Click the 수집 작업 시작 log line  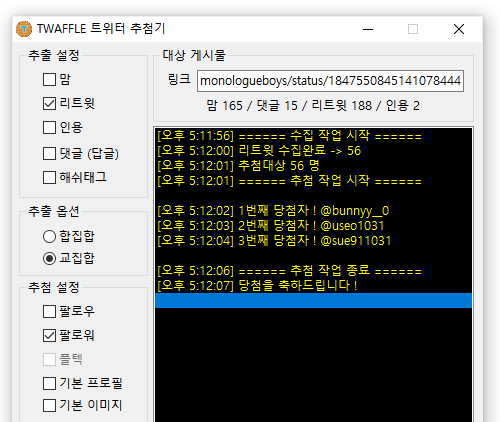[x=314, y=136]
